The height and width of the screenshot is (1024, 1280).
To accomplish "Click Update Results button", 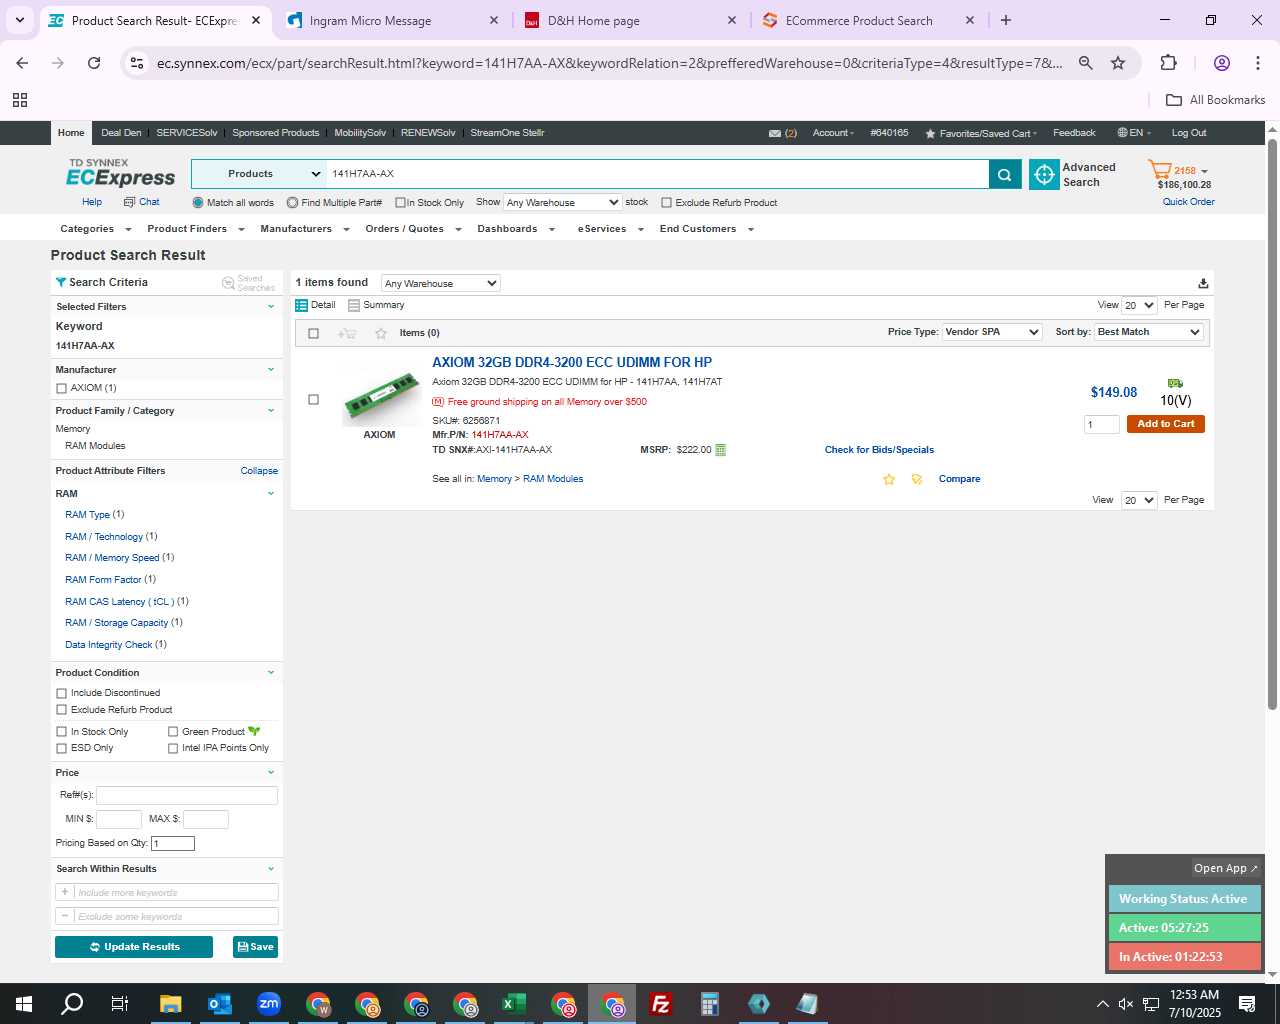I will (x=134, y=947).
